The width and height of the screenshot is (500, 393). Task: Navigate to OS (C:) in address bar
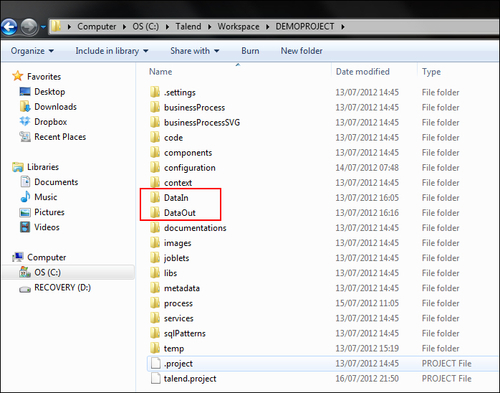pyautogui.click(x=146, y=27)
